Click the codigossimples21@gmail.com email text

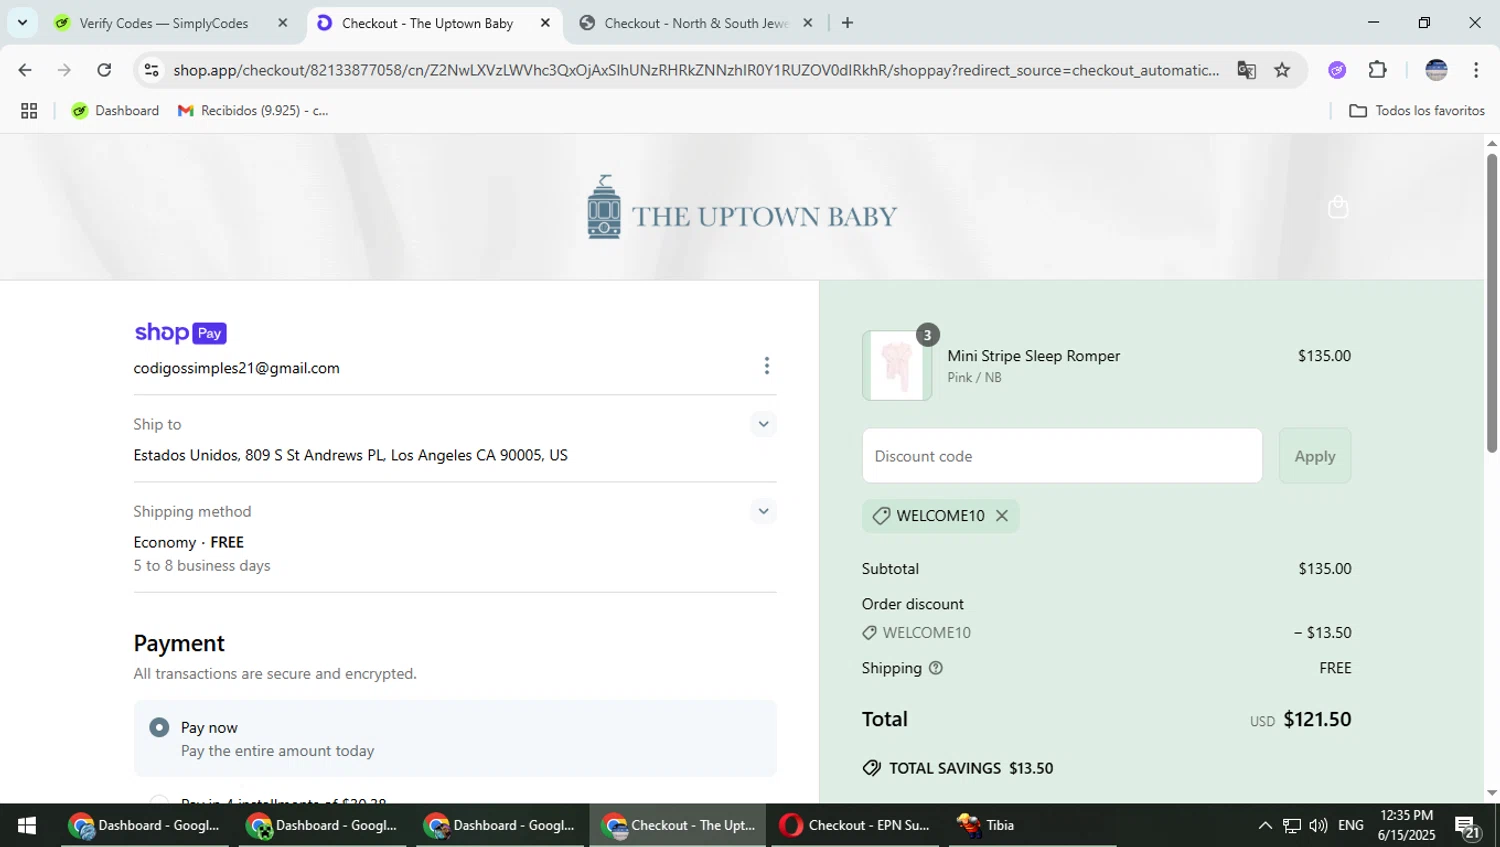click(237, 368)
